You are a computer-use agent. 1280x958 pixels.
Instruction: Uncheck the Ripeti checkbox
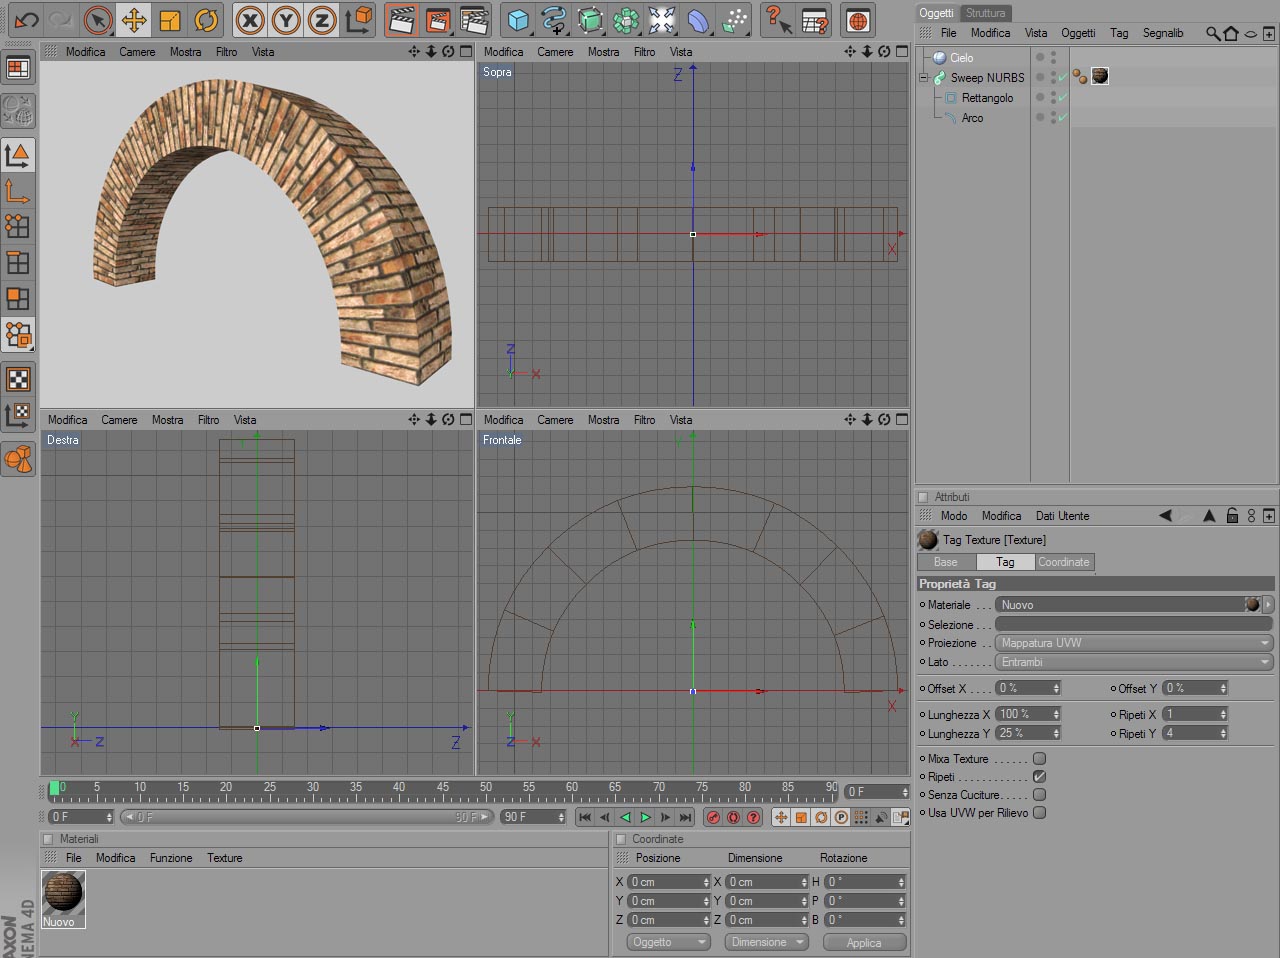1039,777
